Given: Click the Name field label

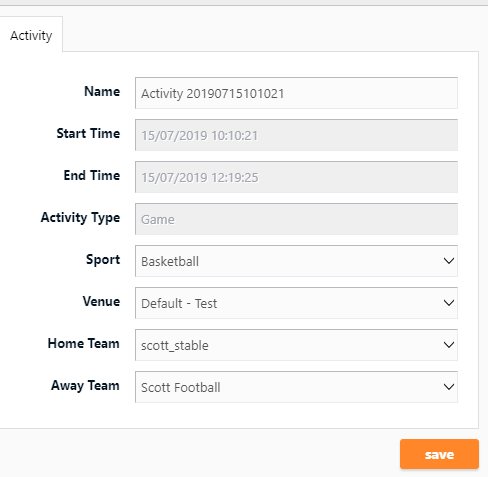Looking at the screenshot, I should (x=102, y=91).
